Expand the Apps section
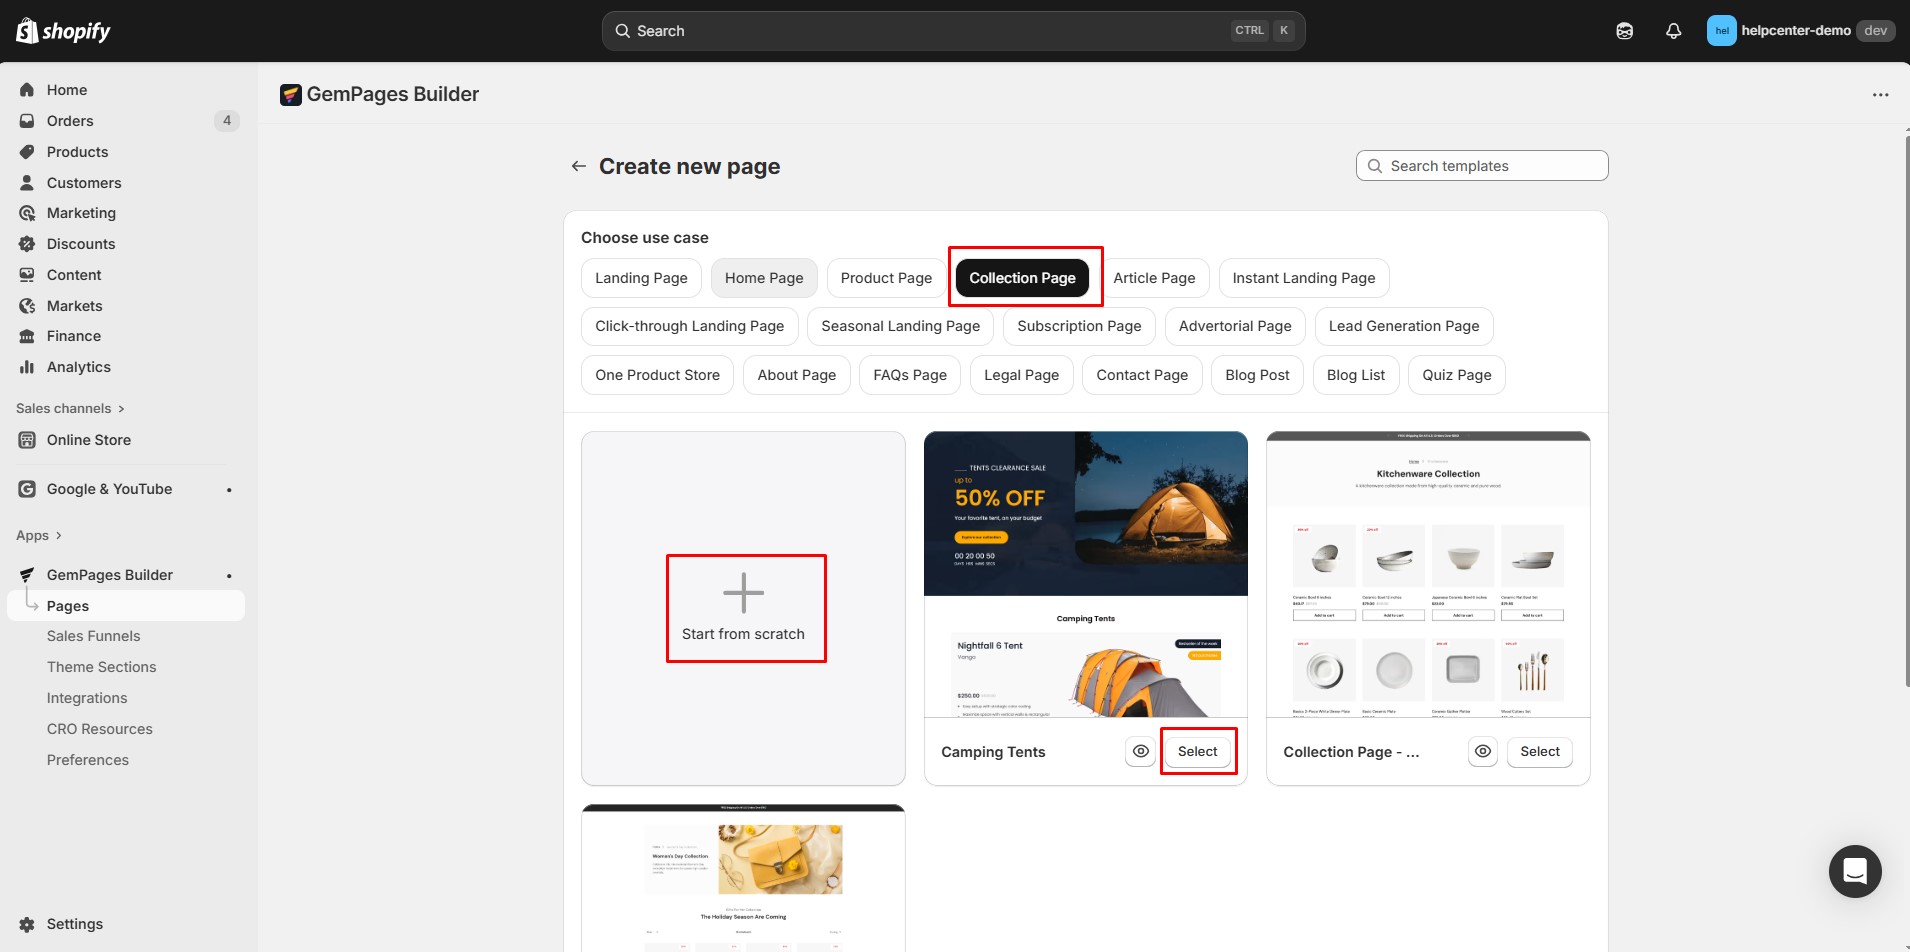The width and height of the screenshot is (1910, 952). 31,535
